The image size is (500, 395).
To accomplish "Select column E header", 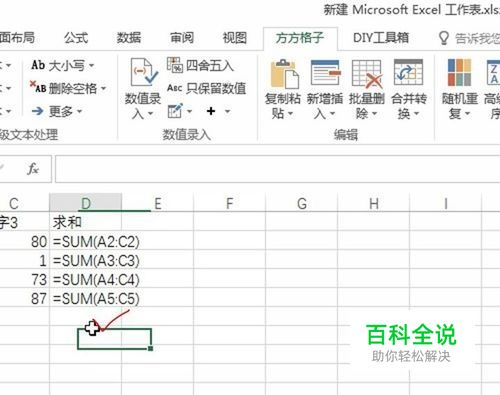I will coord(158,203).
